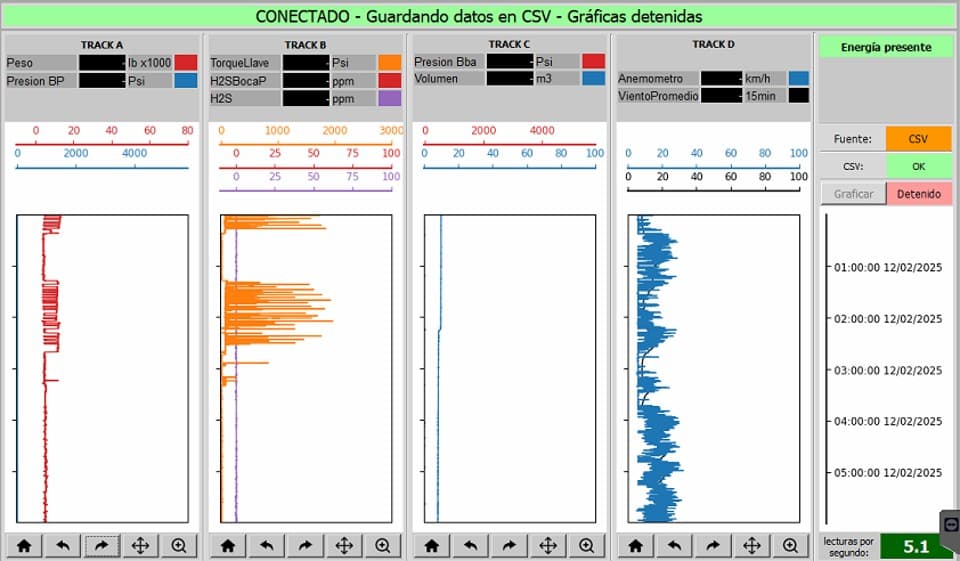Click the TRACK C header label
Screen dimensions: 960x561
(509, 44)
